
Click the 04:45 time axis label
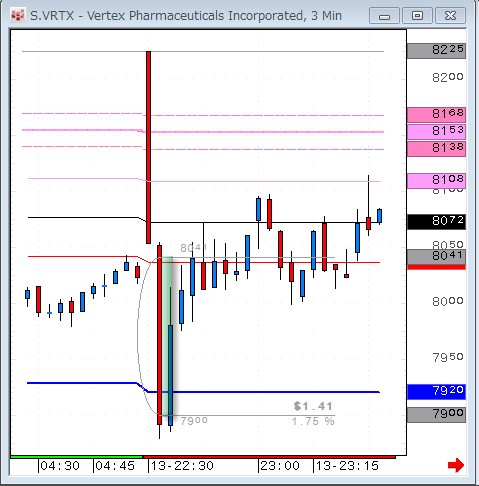115,466
